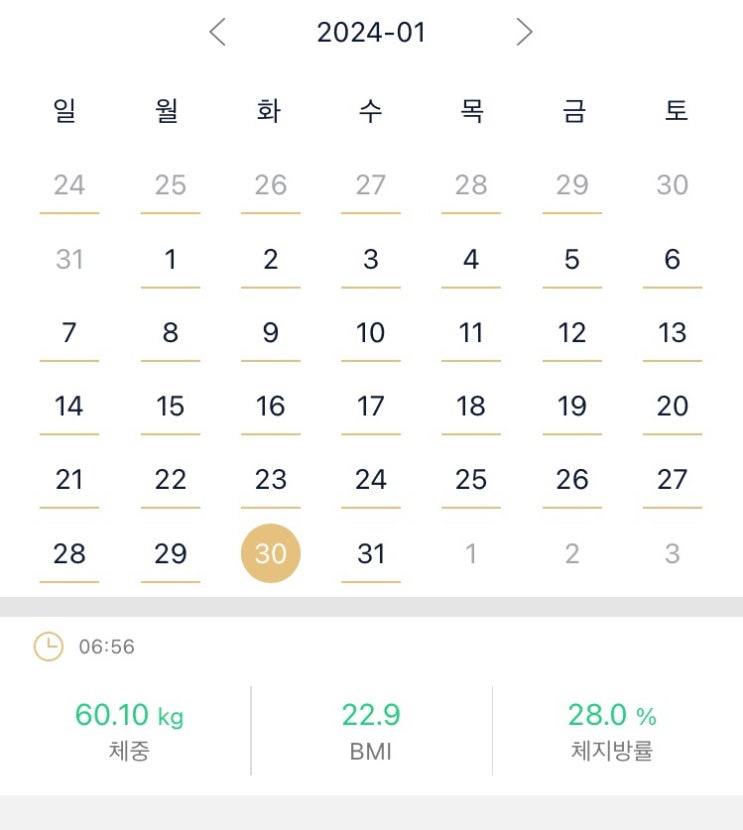Open the 2024-01 month title
Screen dimensions: 743x830
click(371, 33)
